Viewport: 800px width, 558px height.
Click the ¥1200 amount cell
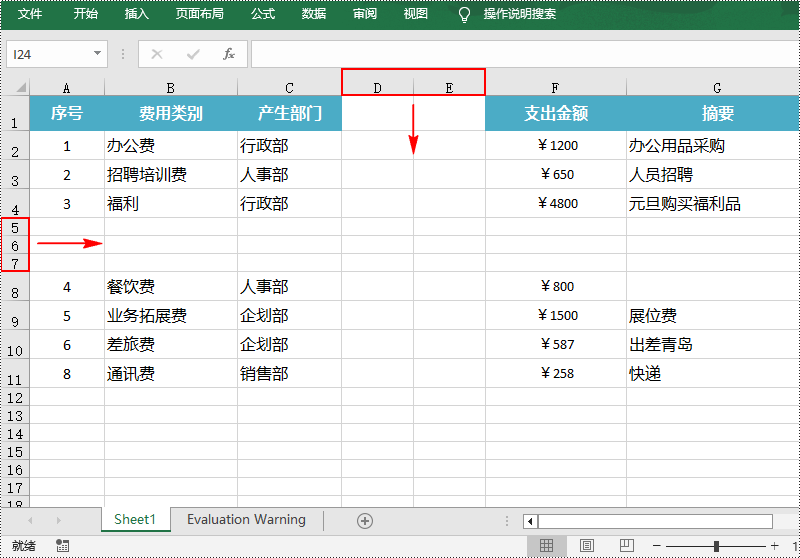[x=556, y=146]
